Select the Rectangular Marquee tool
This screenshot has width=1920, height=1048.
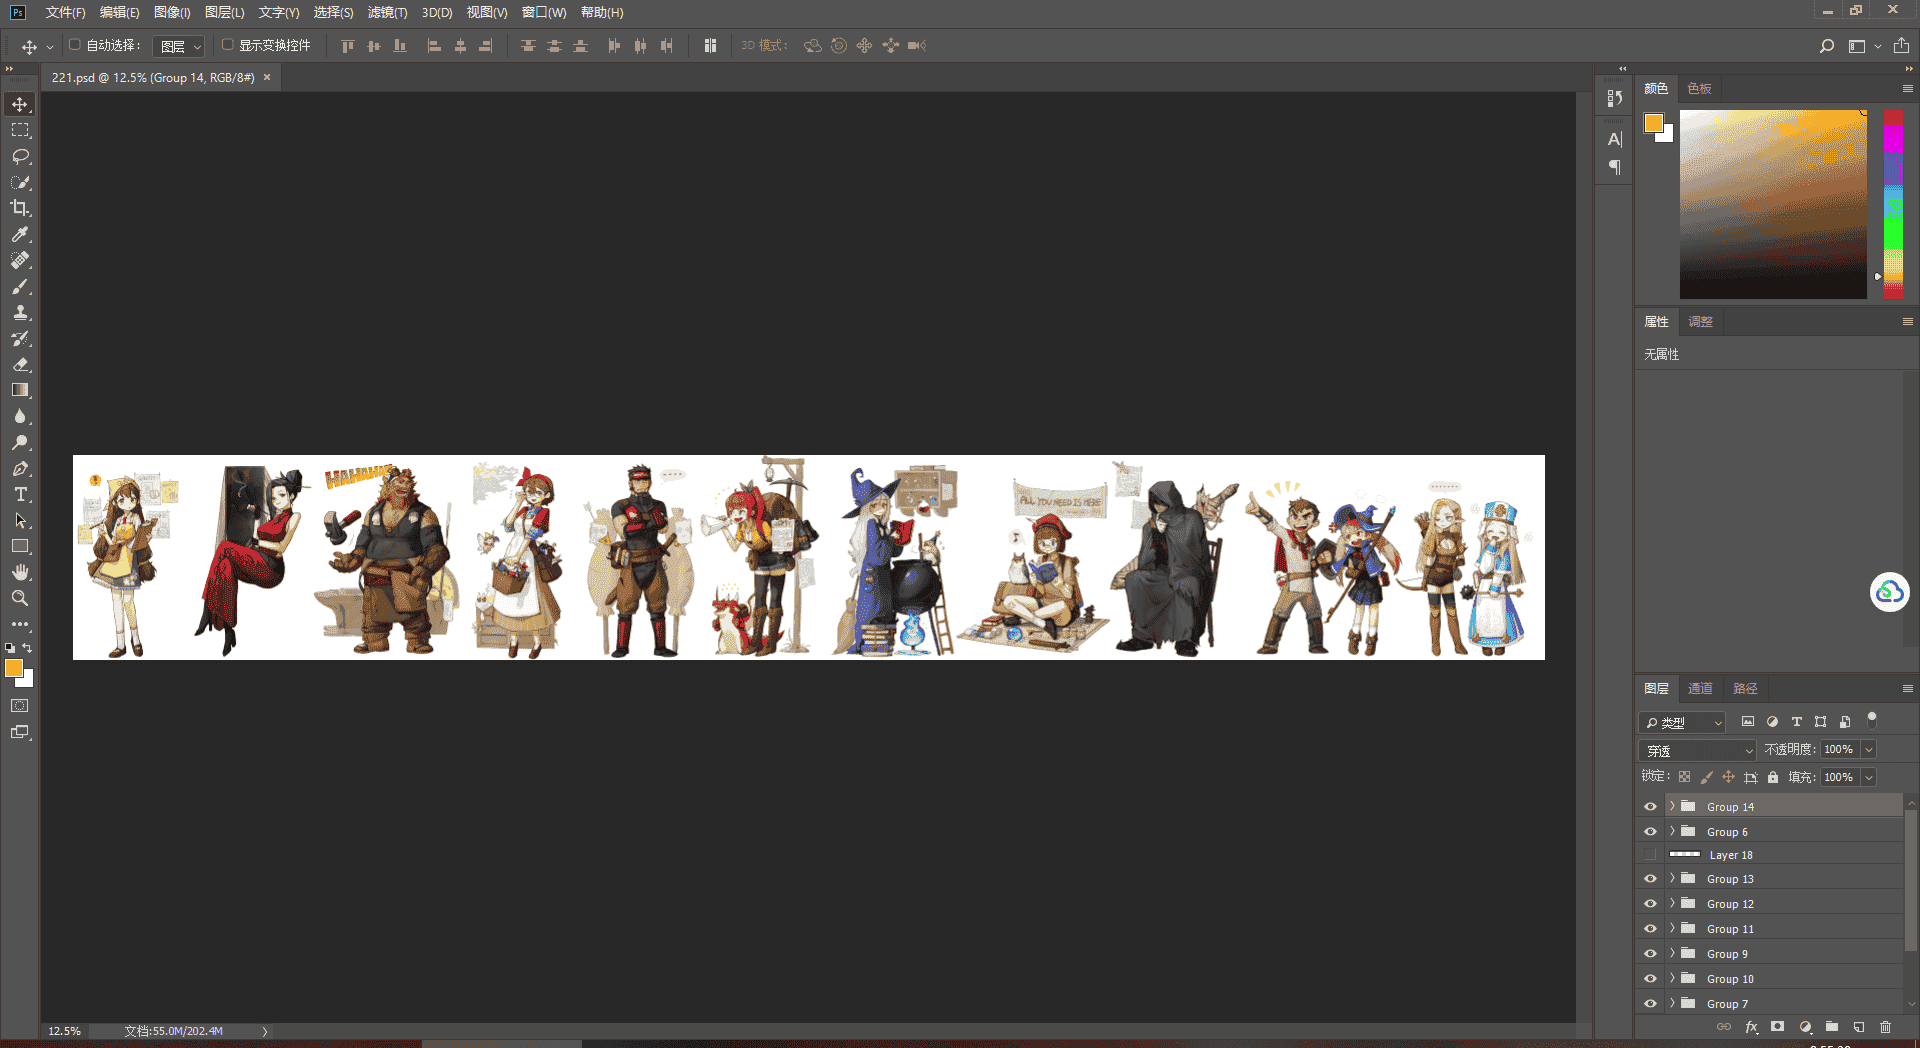click(x=20, y=130)
